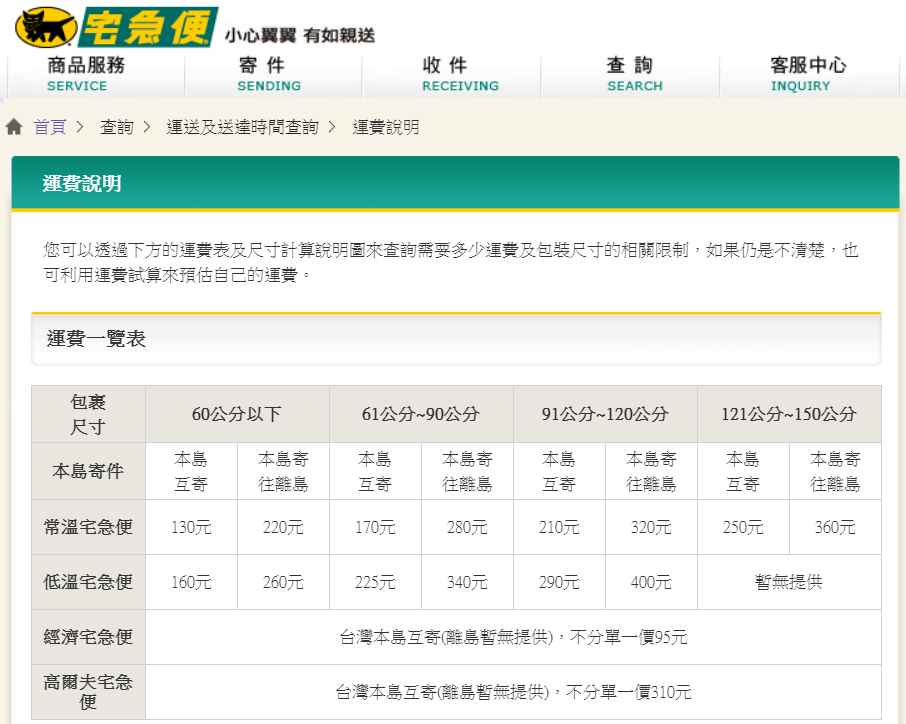The height and width of the screenshot is (724, 906).
Task: Open the 商品服務 SERVICE menu
Action: [86, 74]
